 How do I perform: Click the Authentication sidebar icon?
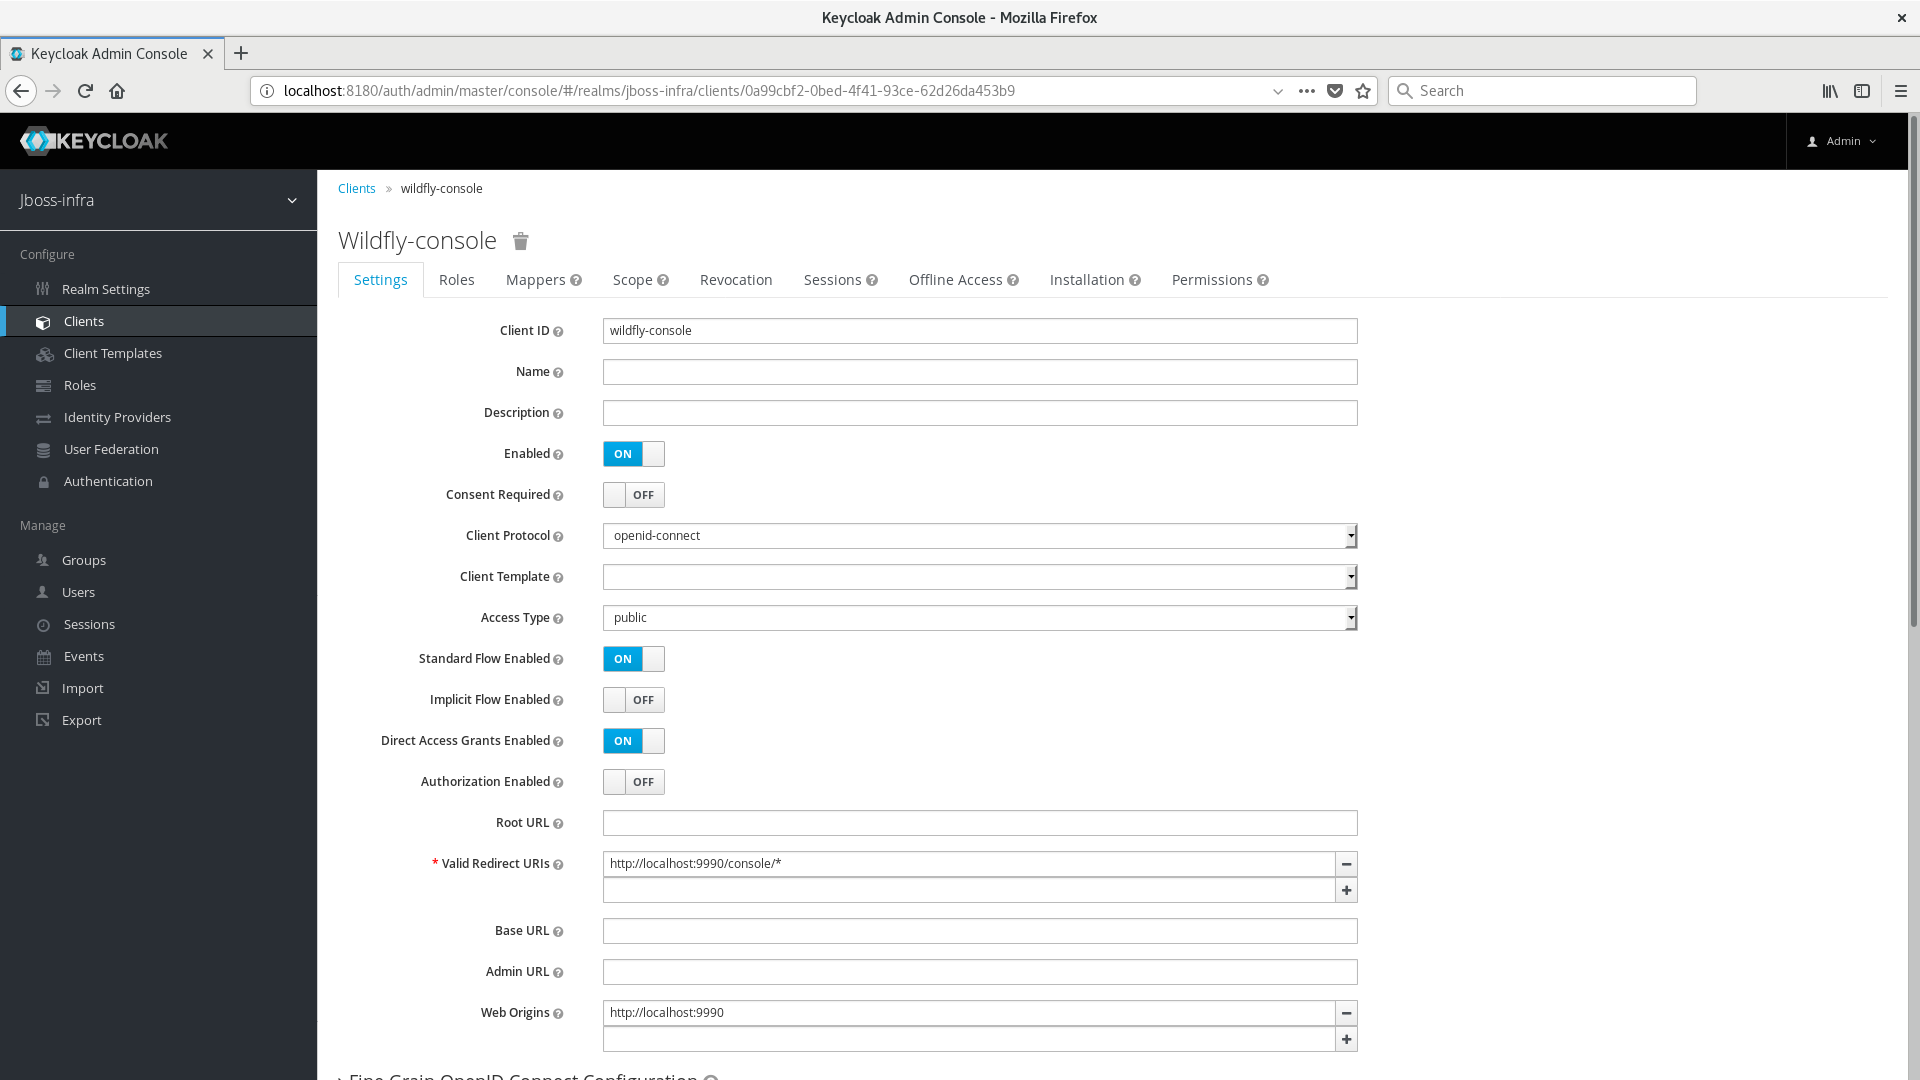[x=44, y=480]
